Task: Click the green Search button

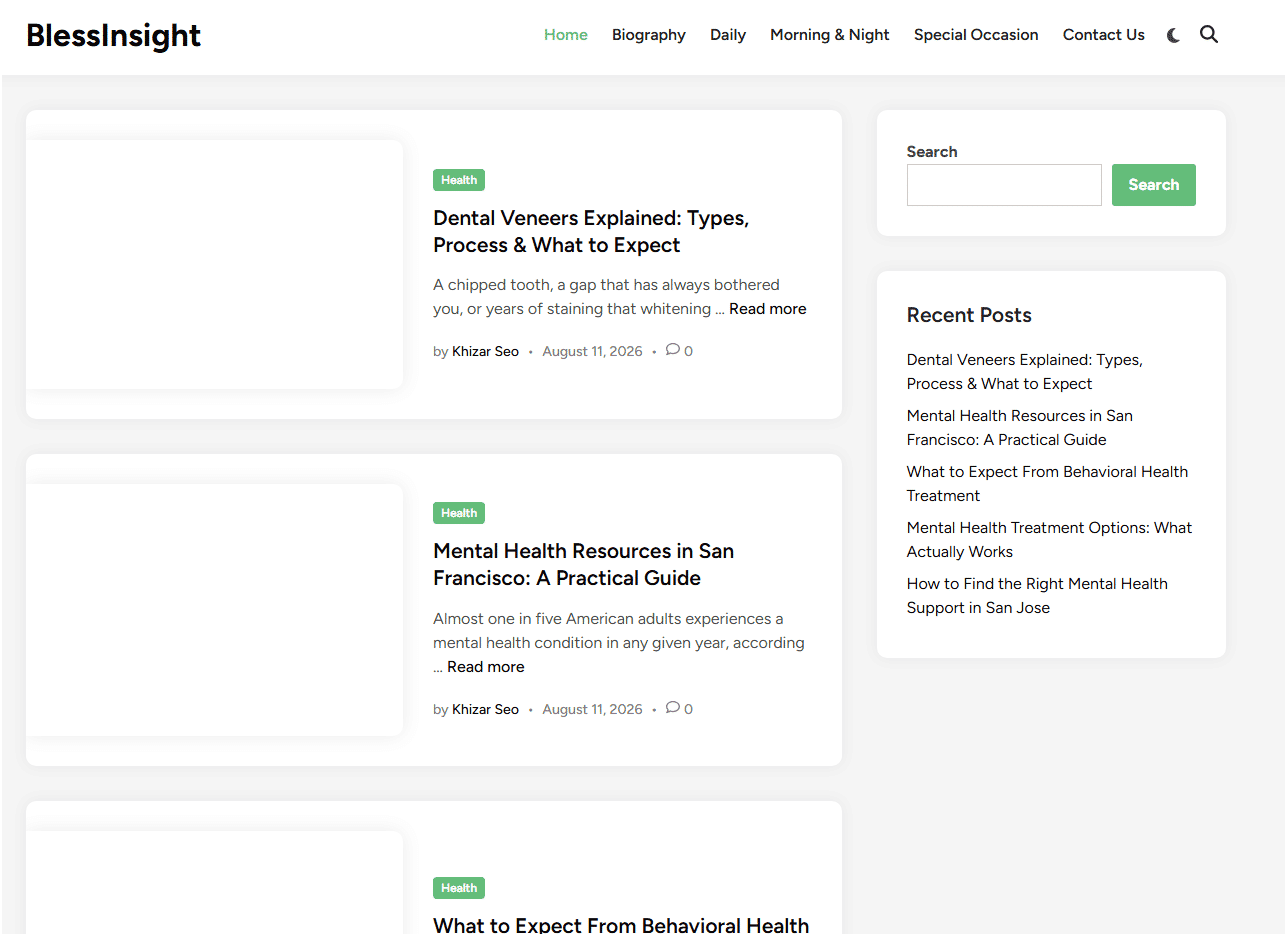Action: pyautogui.click(x=1154, y=185)
